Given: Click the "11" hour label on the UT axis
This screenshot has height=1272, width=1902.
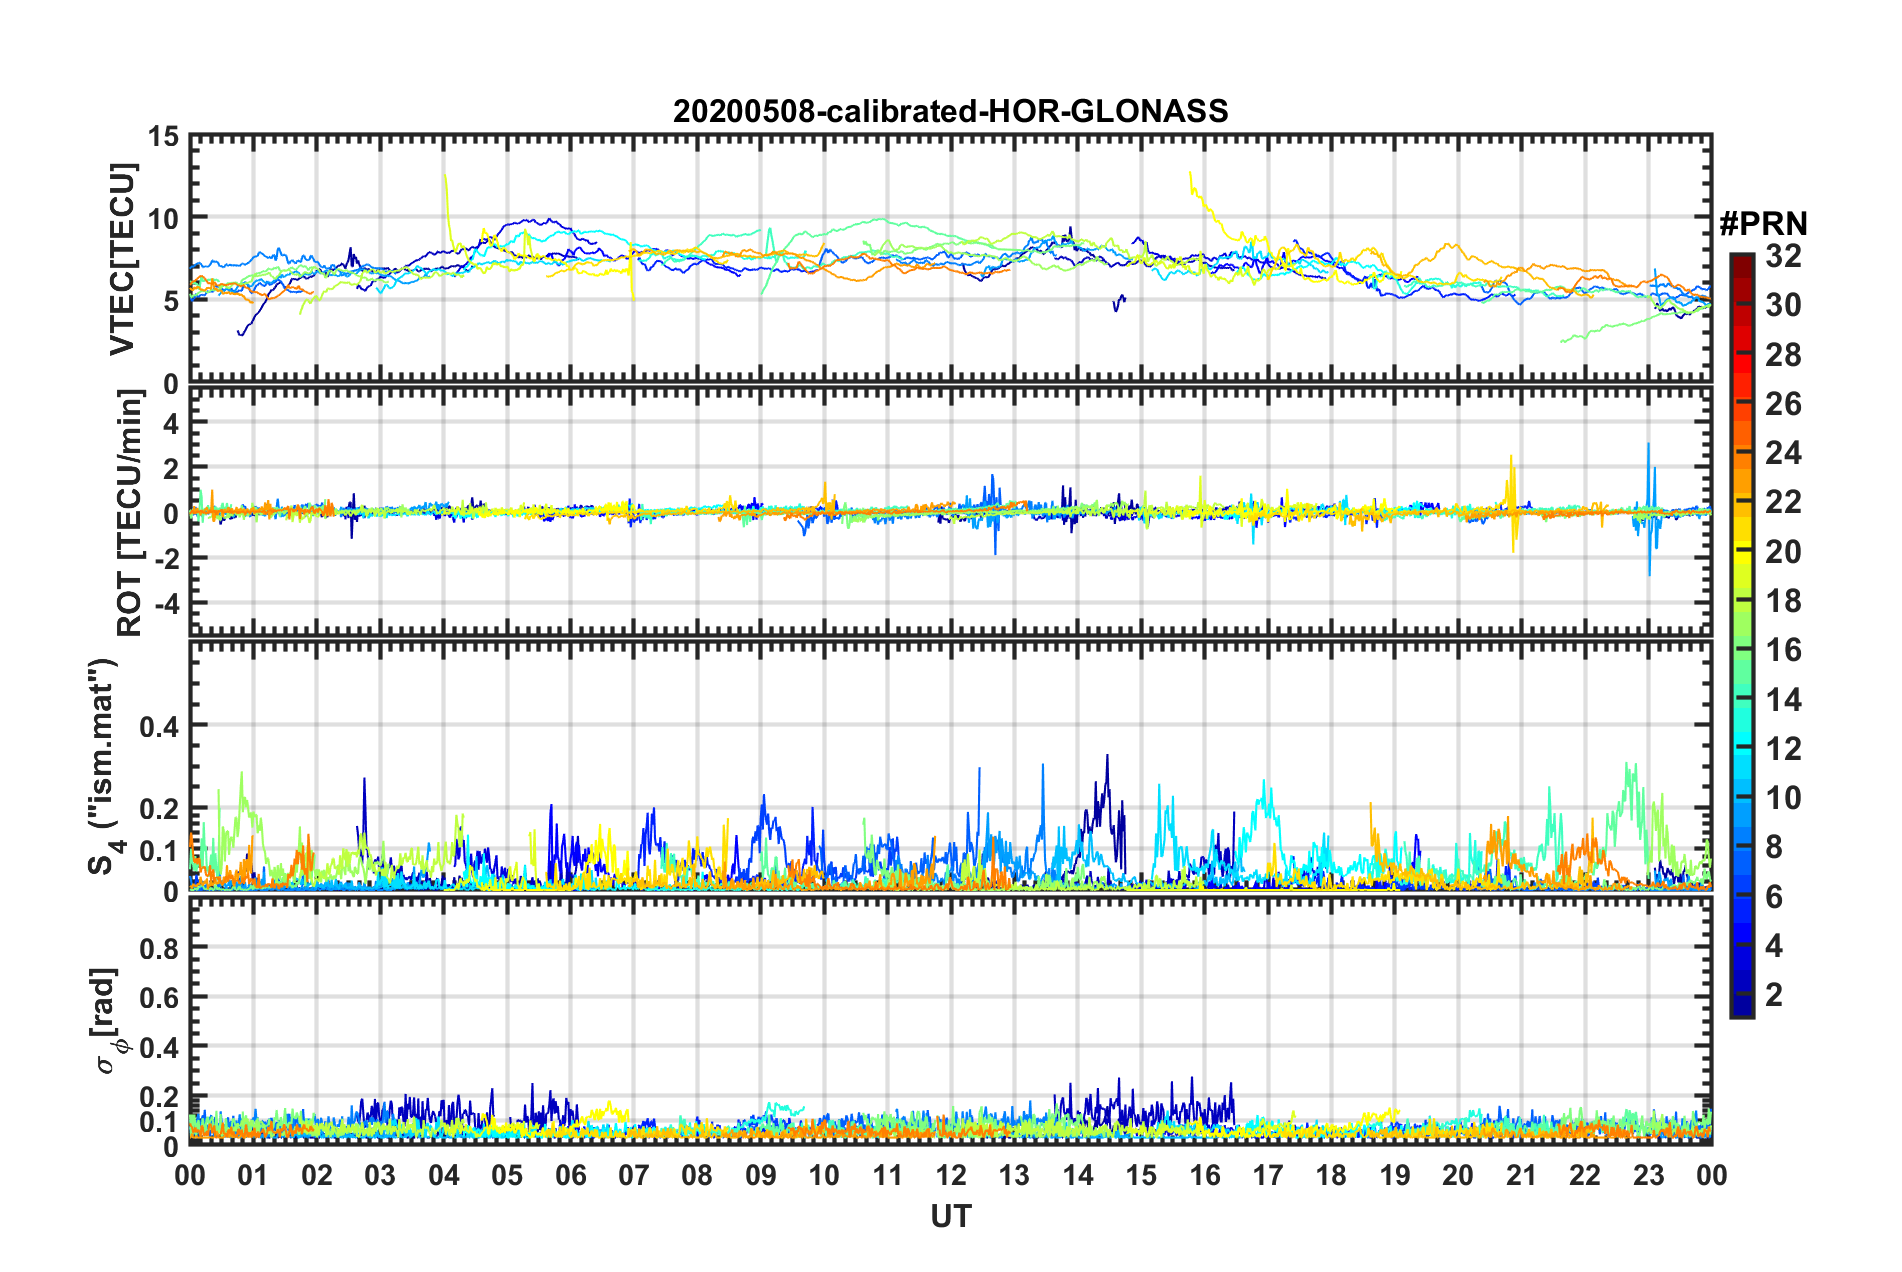Looking at the screenshot, I should click(x=888, y=1175).
